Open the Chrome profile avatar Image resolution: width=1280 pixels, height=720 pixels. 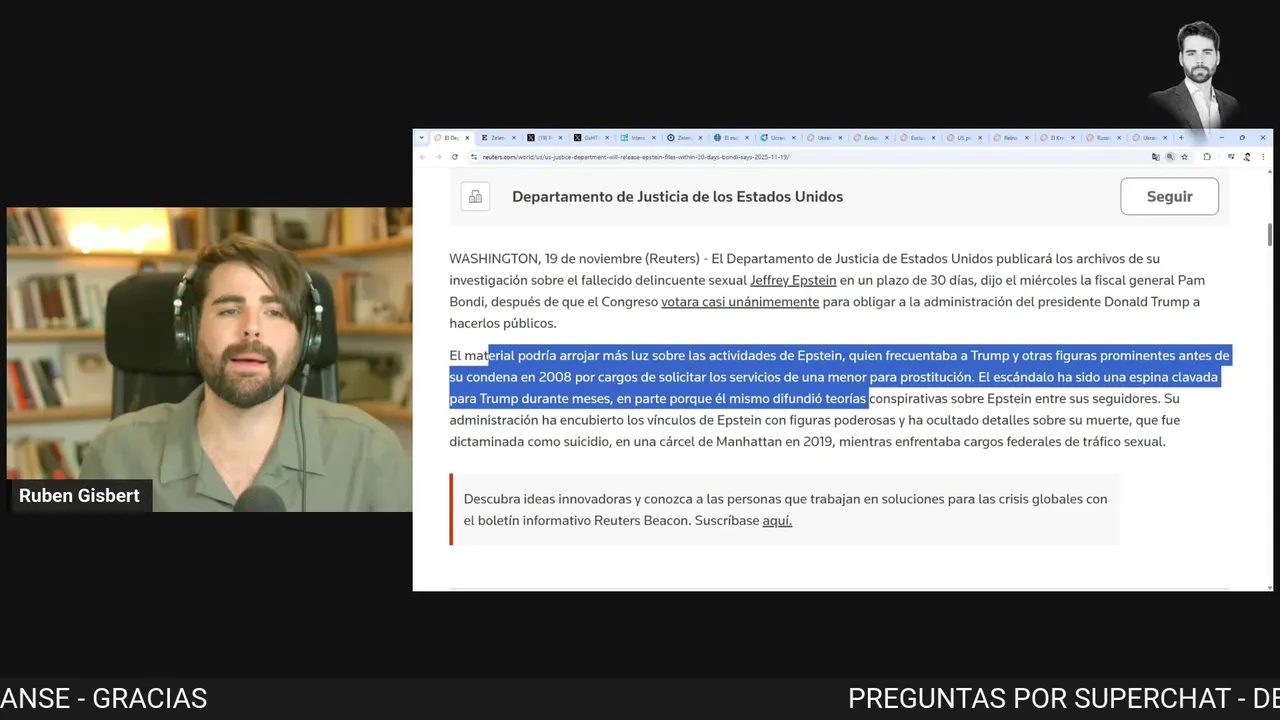[x=1247, y=157]
